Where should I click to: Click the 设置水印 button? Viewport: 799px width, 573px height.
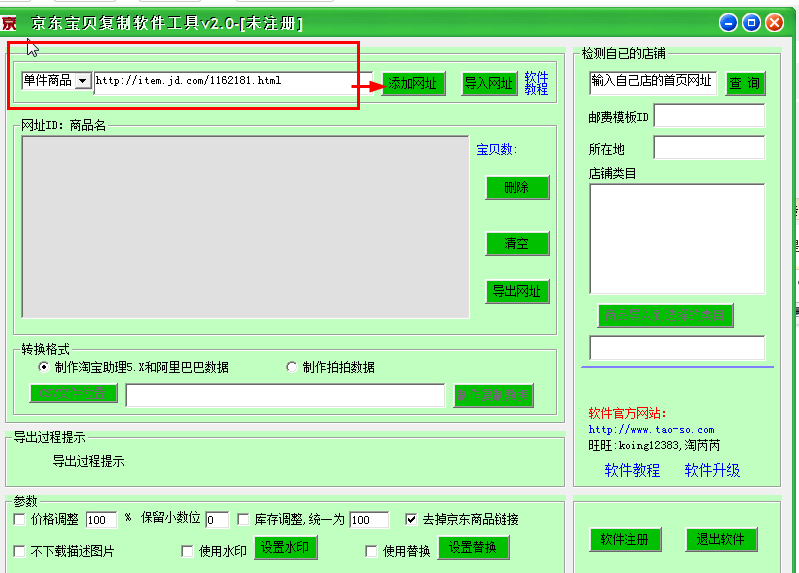(285, 548)
